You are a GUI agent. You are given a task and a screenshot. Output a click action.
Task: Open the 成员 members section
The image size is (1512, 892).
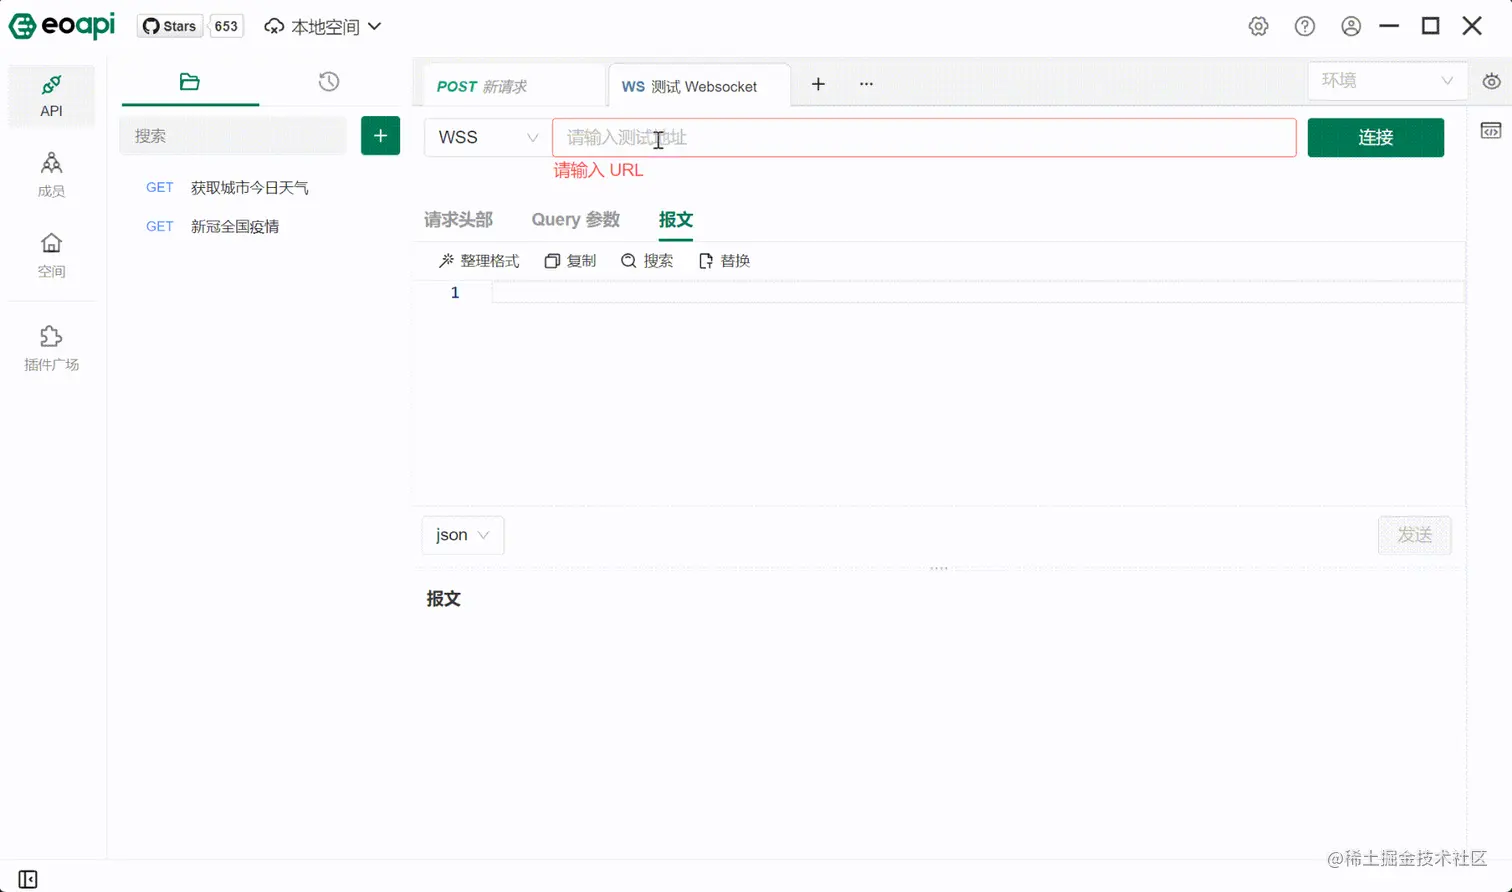[x=51, y=175]
